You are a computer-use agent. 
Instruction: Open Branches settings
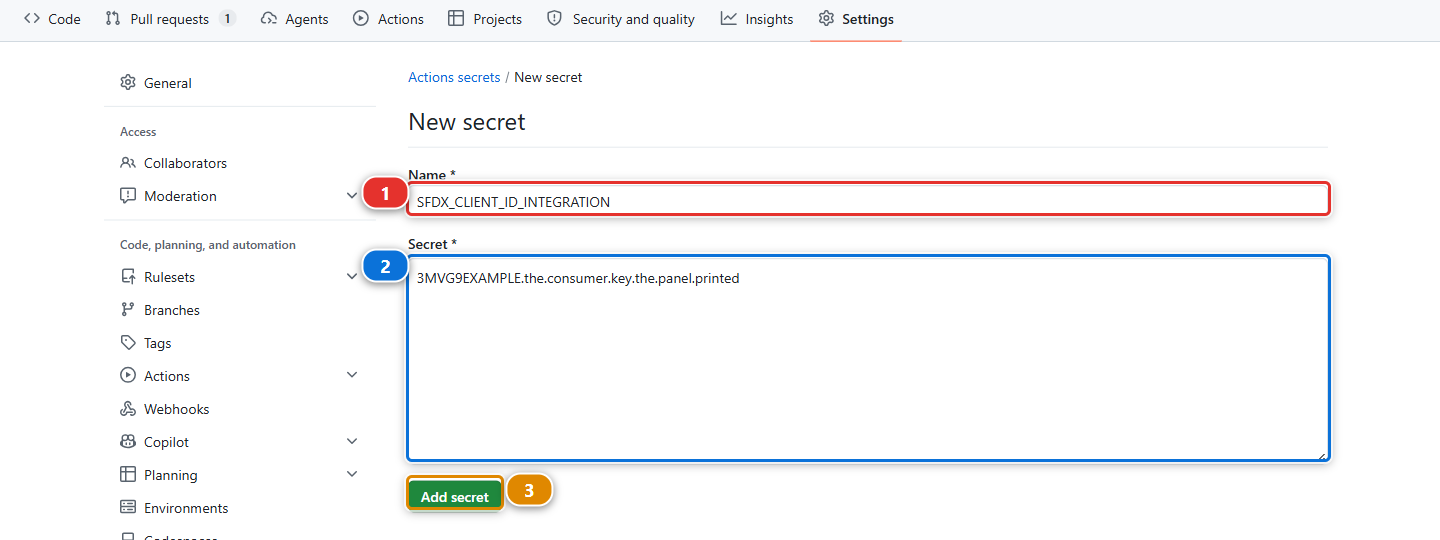[x=240, y=310]
